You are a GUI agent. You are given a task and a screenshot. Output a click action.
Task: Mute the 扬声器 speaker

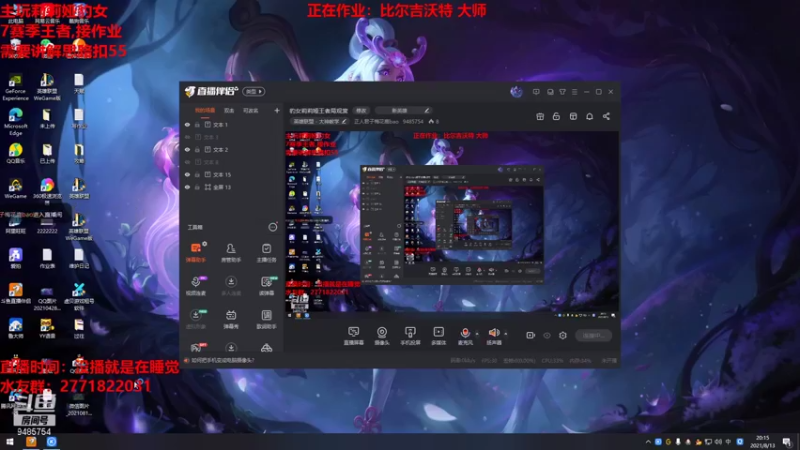494,336
